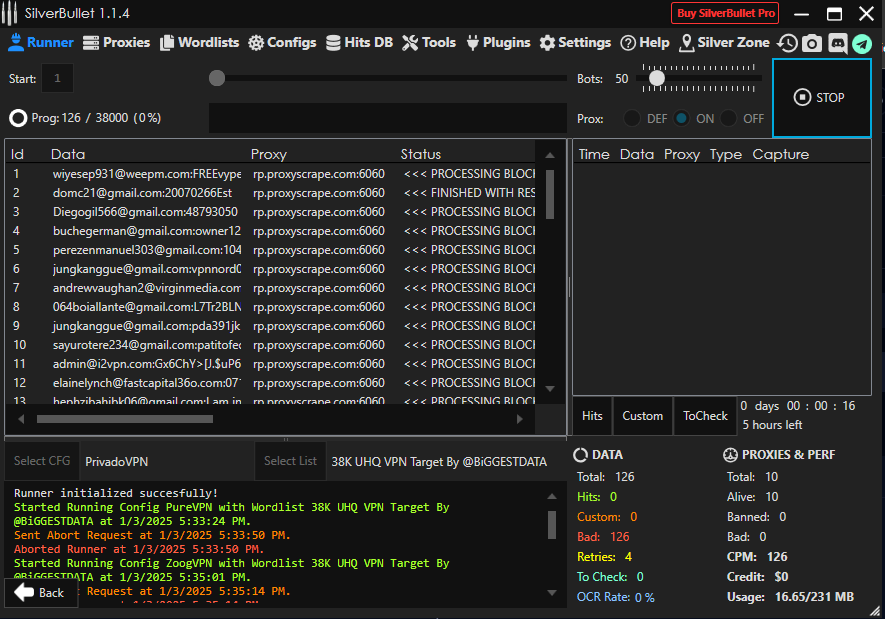Screen dimensions: 885x619
Task: Open the Plugins section
Action: click(498, 43)
